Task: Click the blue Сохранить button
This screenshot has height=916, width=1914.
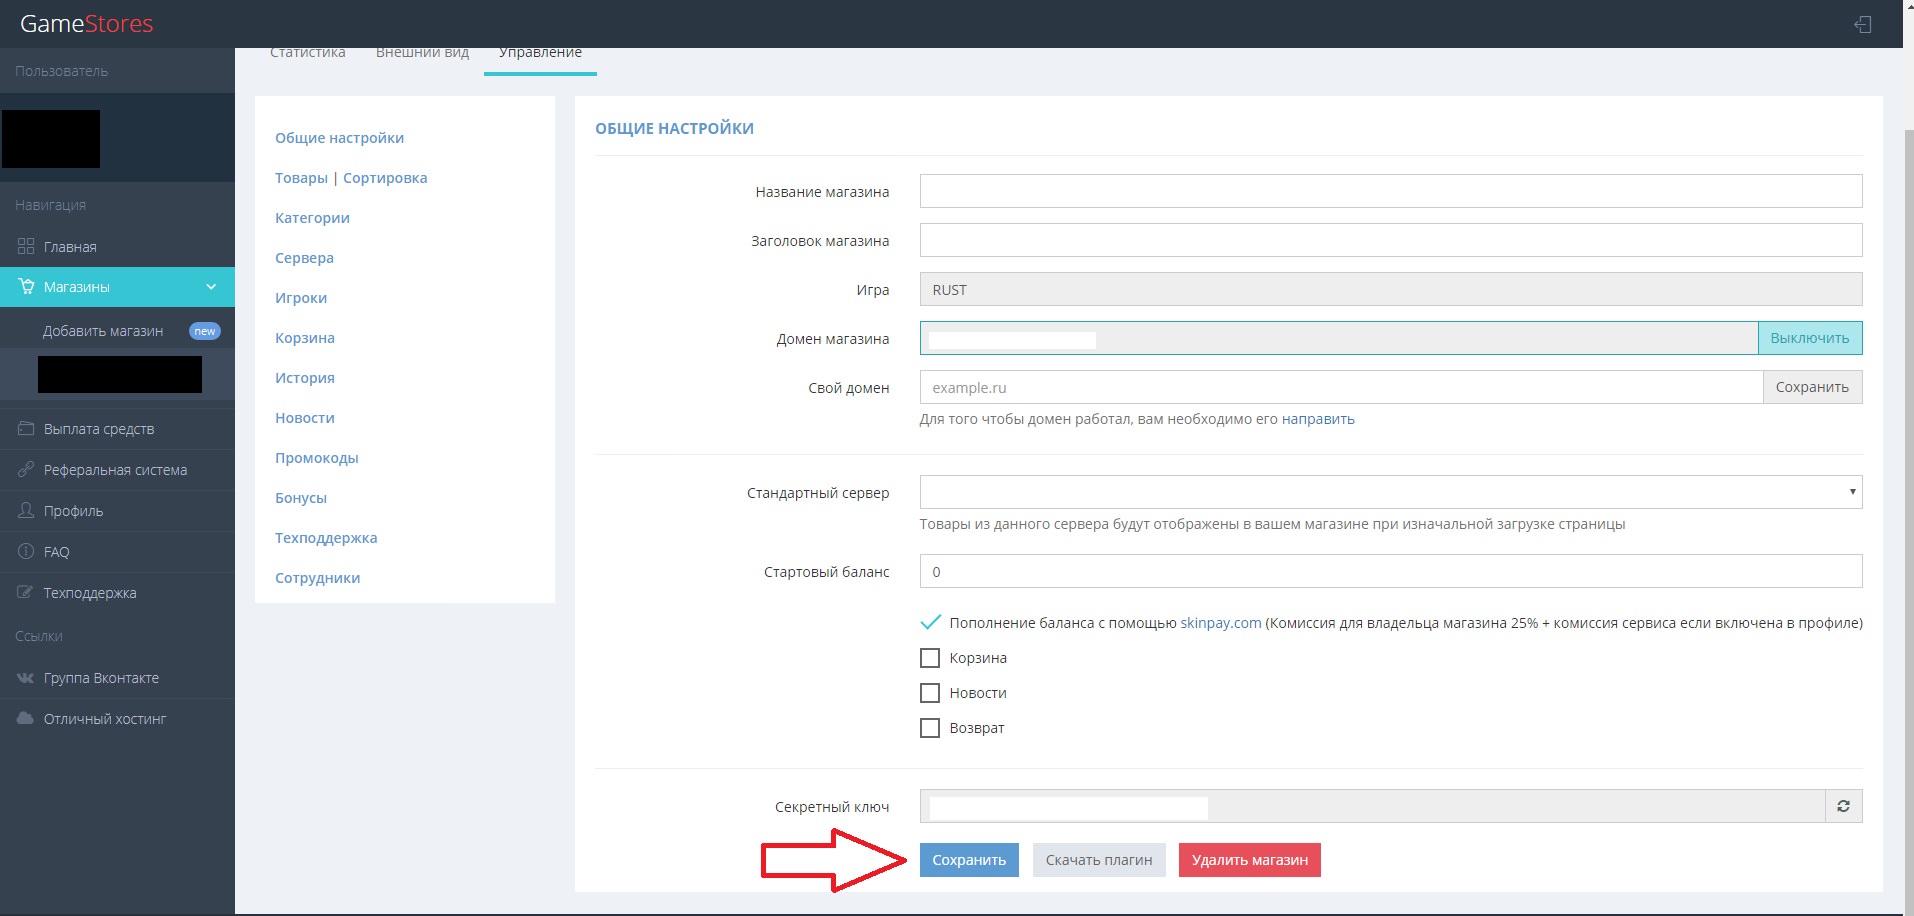Action: tap(969, 860)
